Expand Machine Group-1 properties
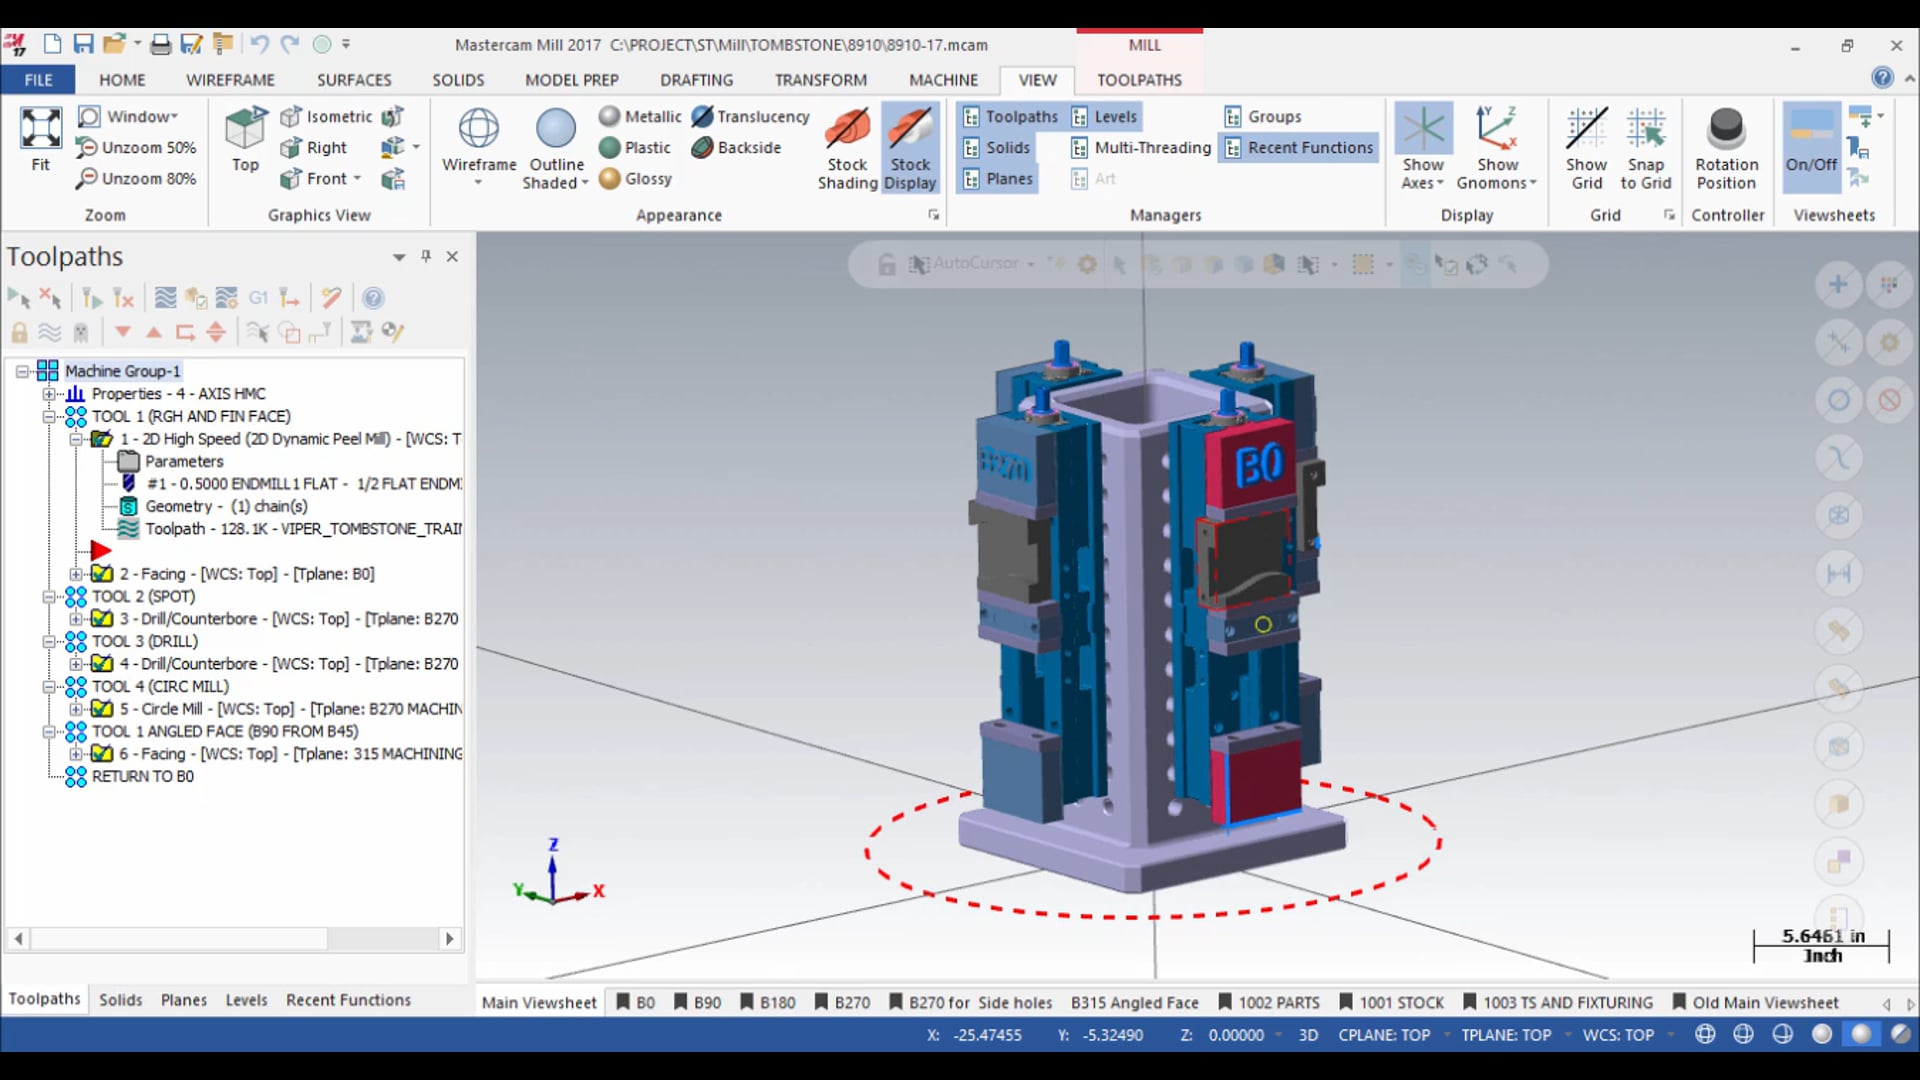The width and height of the screenshot is (1920, 1080). point(50,393)
